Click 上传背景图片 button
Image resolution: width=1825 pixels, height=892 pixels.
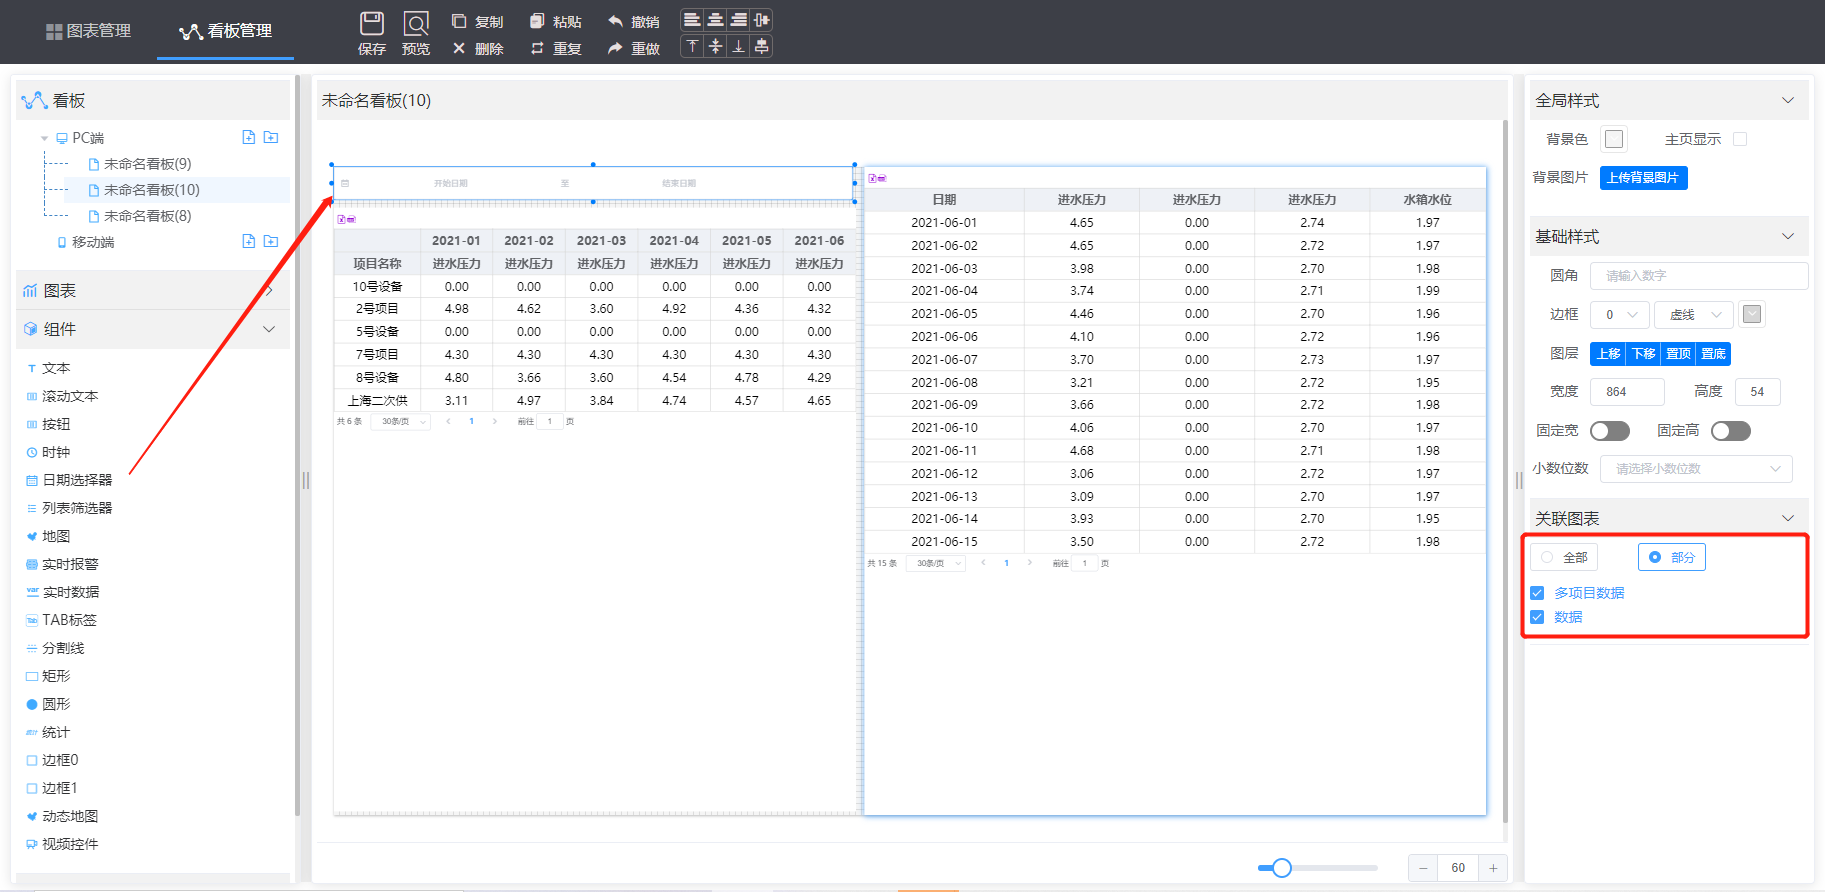click(1643, 177)
